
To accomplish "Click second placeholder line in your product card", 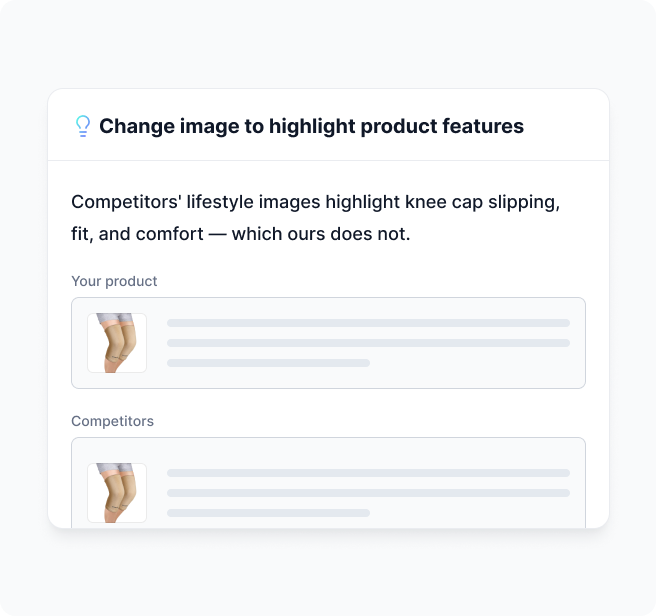I will coord(369,343).
